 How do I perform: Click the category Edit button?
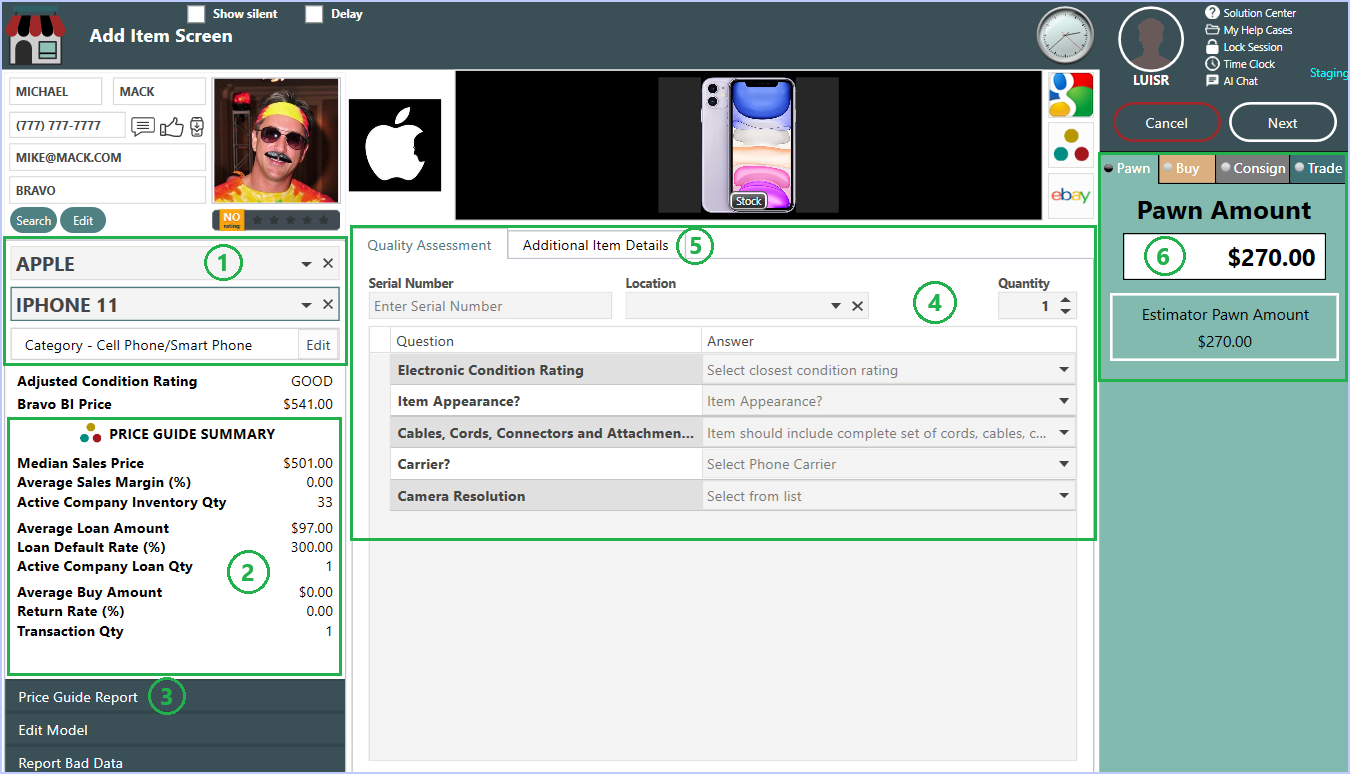[318, 345]
